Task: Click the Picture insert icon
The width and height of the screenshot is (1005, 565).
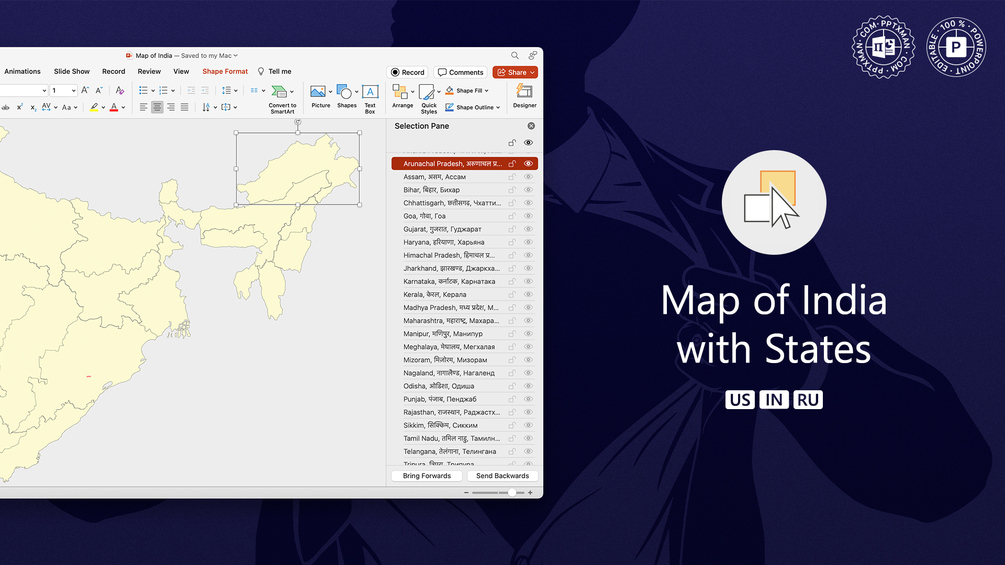Action: tap(318, 92)
